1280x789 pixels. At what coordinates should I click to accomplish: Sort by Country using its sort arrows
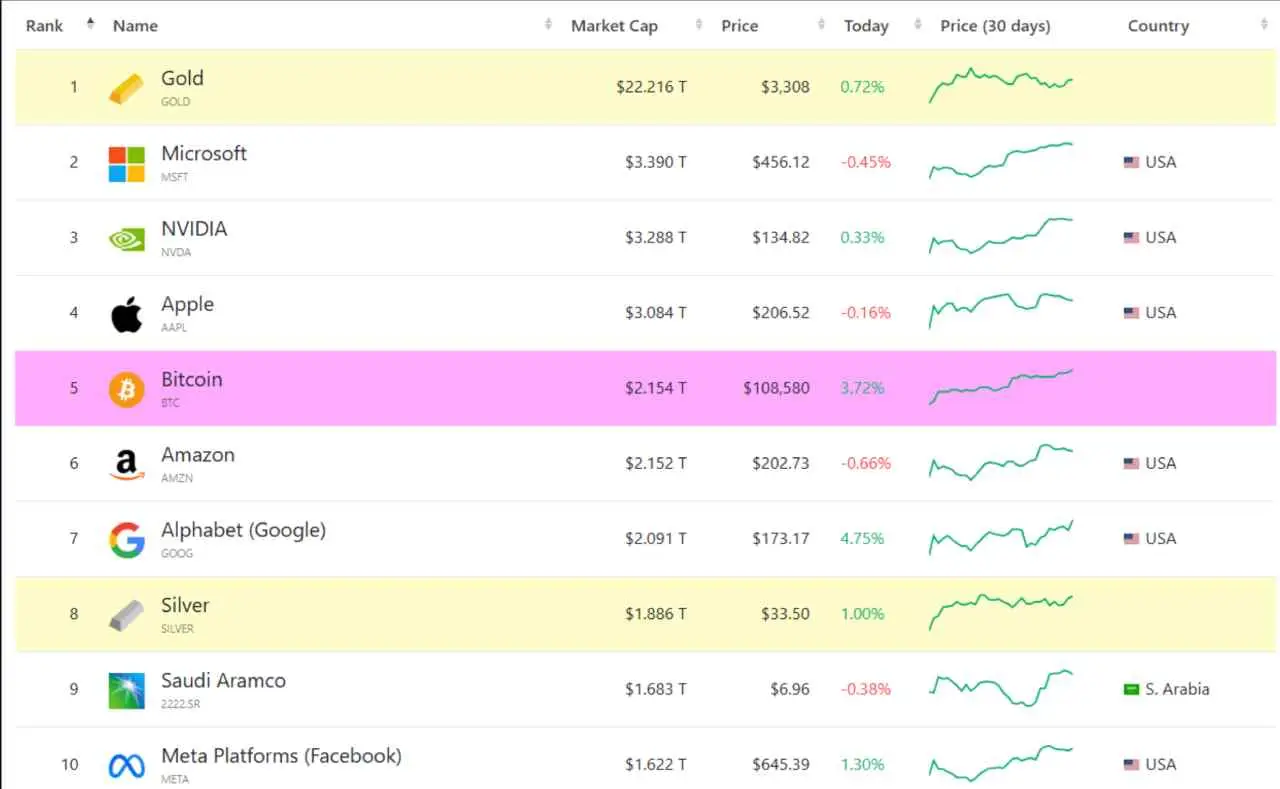pyautogui.click(x=1263, y=24)
